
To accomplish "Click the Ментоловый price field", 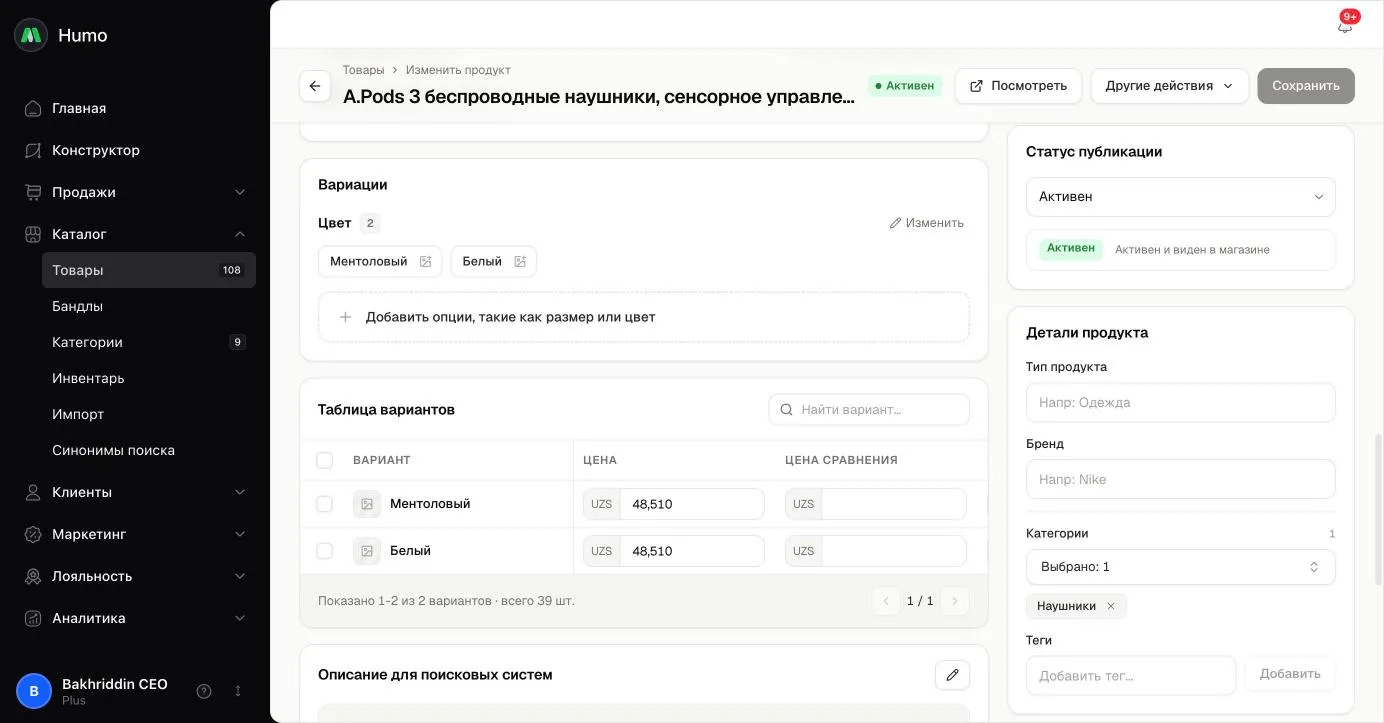I will 692,504.
